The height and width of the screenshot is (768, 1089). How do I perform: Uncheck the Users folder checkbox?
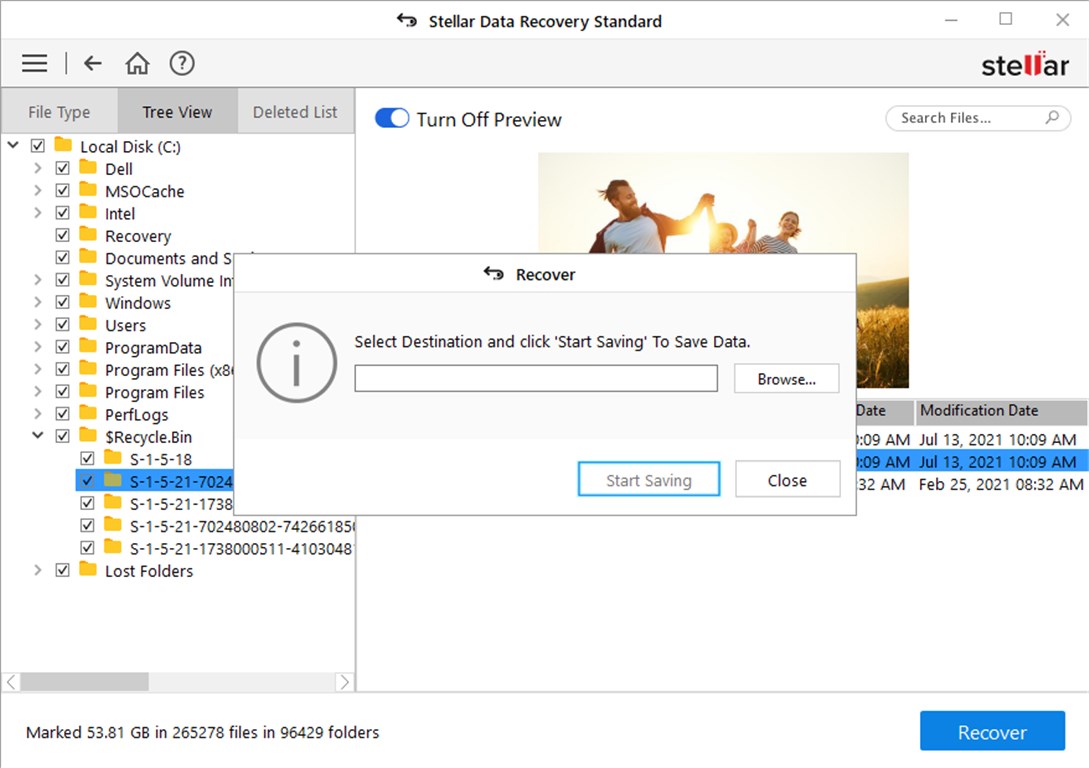point(63,324)
